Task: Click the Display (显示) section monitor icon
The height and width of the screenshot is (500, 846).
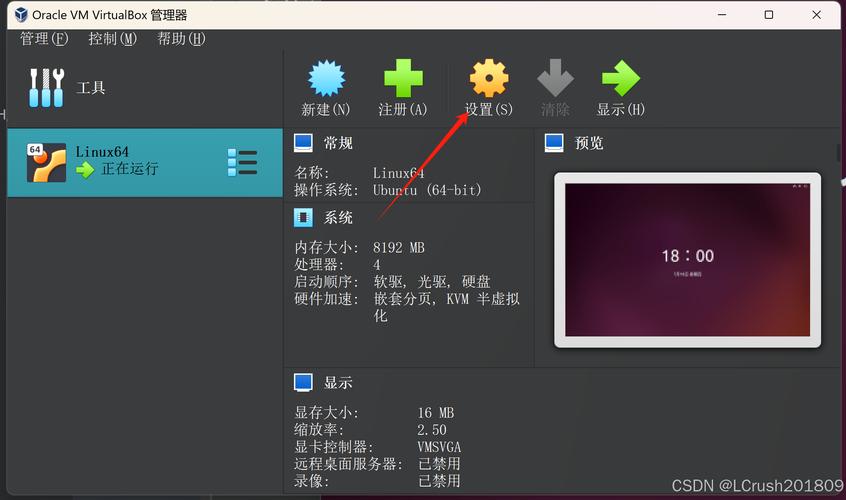Action: (x=303, y=382)
